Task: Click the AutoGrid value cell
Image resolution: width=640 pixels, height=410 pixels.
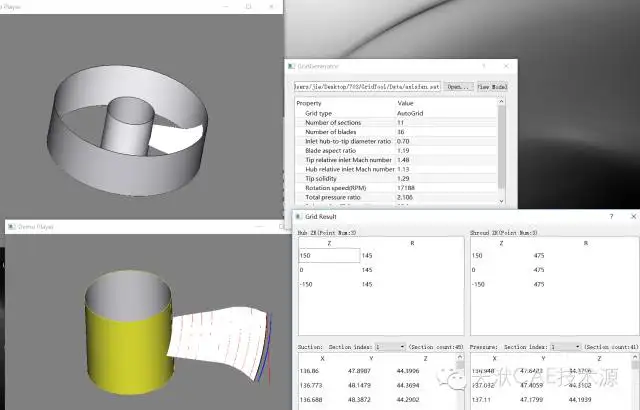Action: [410, 113]
